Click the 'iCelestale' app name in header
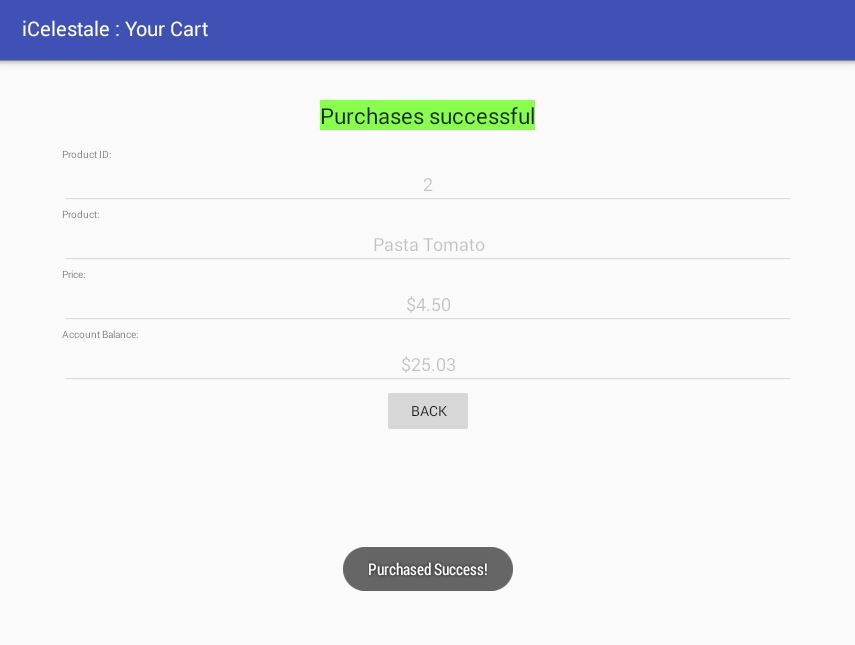The height and width of the screenshot is (645, 855). 65,29
